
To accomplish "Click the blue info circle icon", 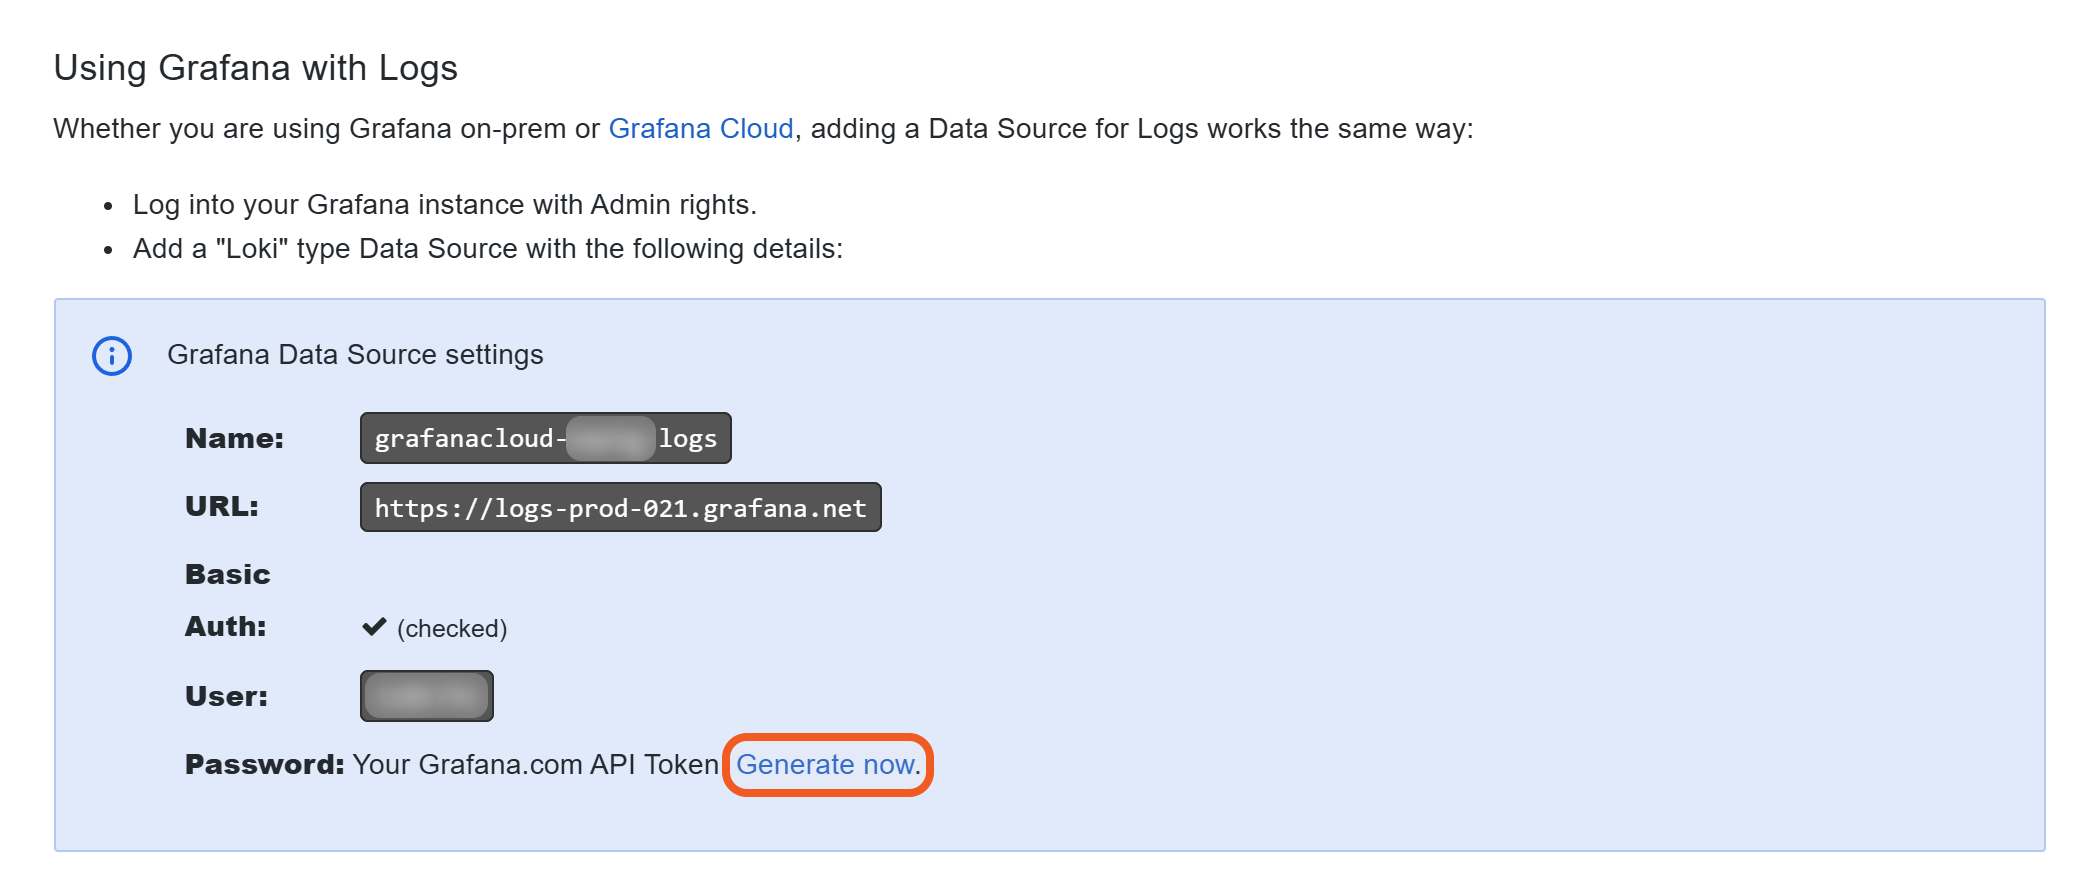I will (112, 356).
